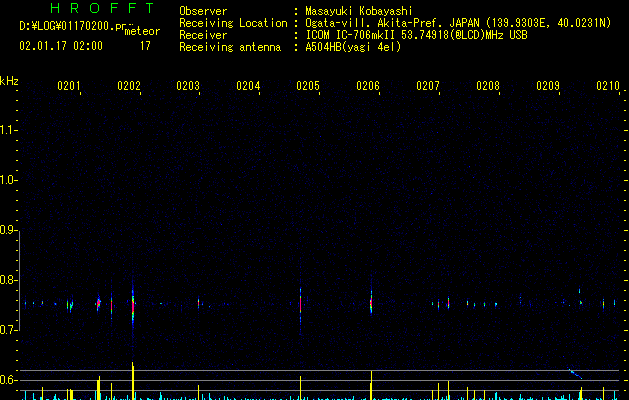
Task: Click the 0.7 kHz frequency label
Action: 7,330
